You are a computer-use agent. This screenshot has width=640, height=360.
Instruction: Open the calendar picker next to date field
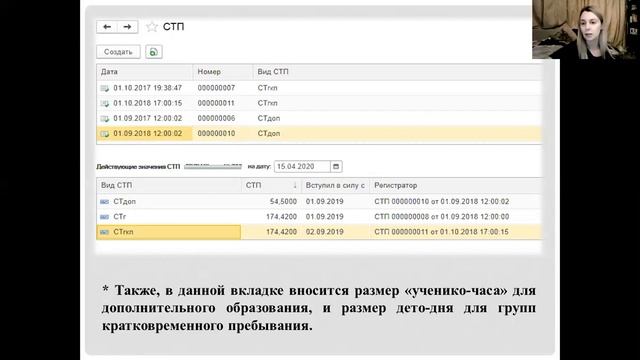click(x=336, y=167)
